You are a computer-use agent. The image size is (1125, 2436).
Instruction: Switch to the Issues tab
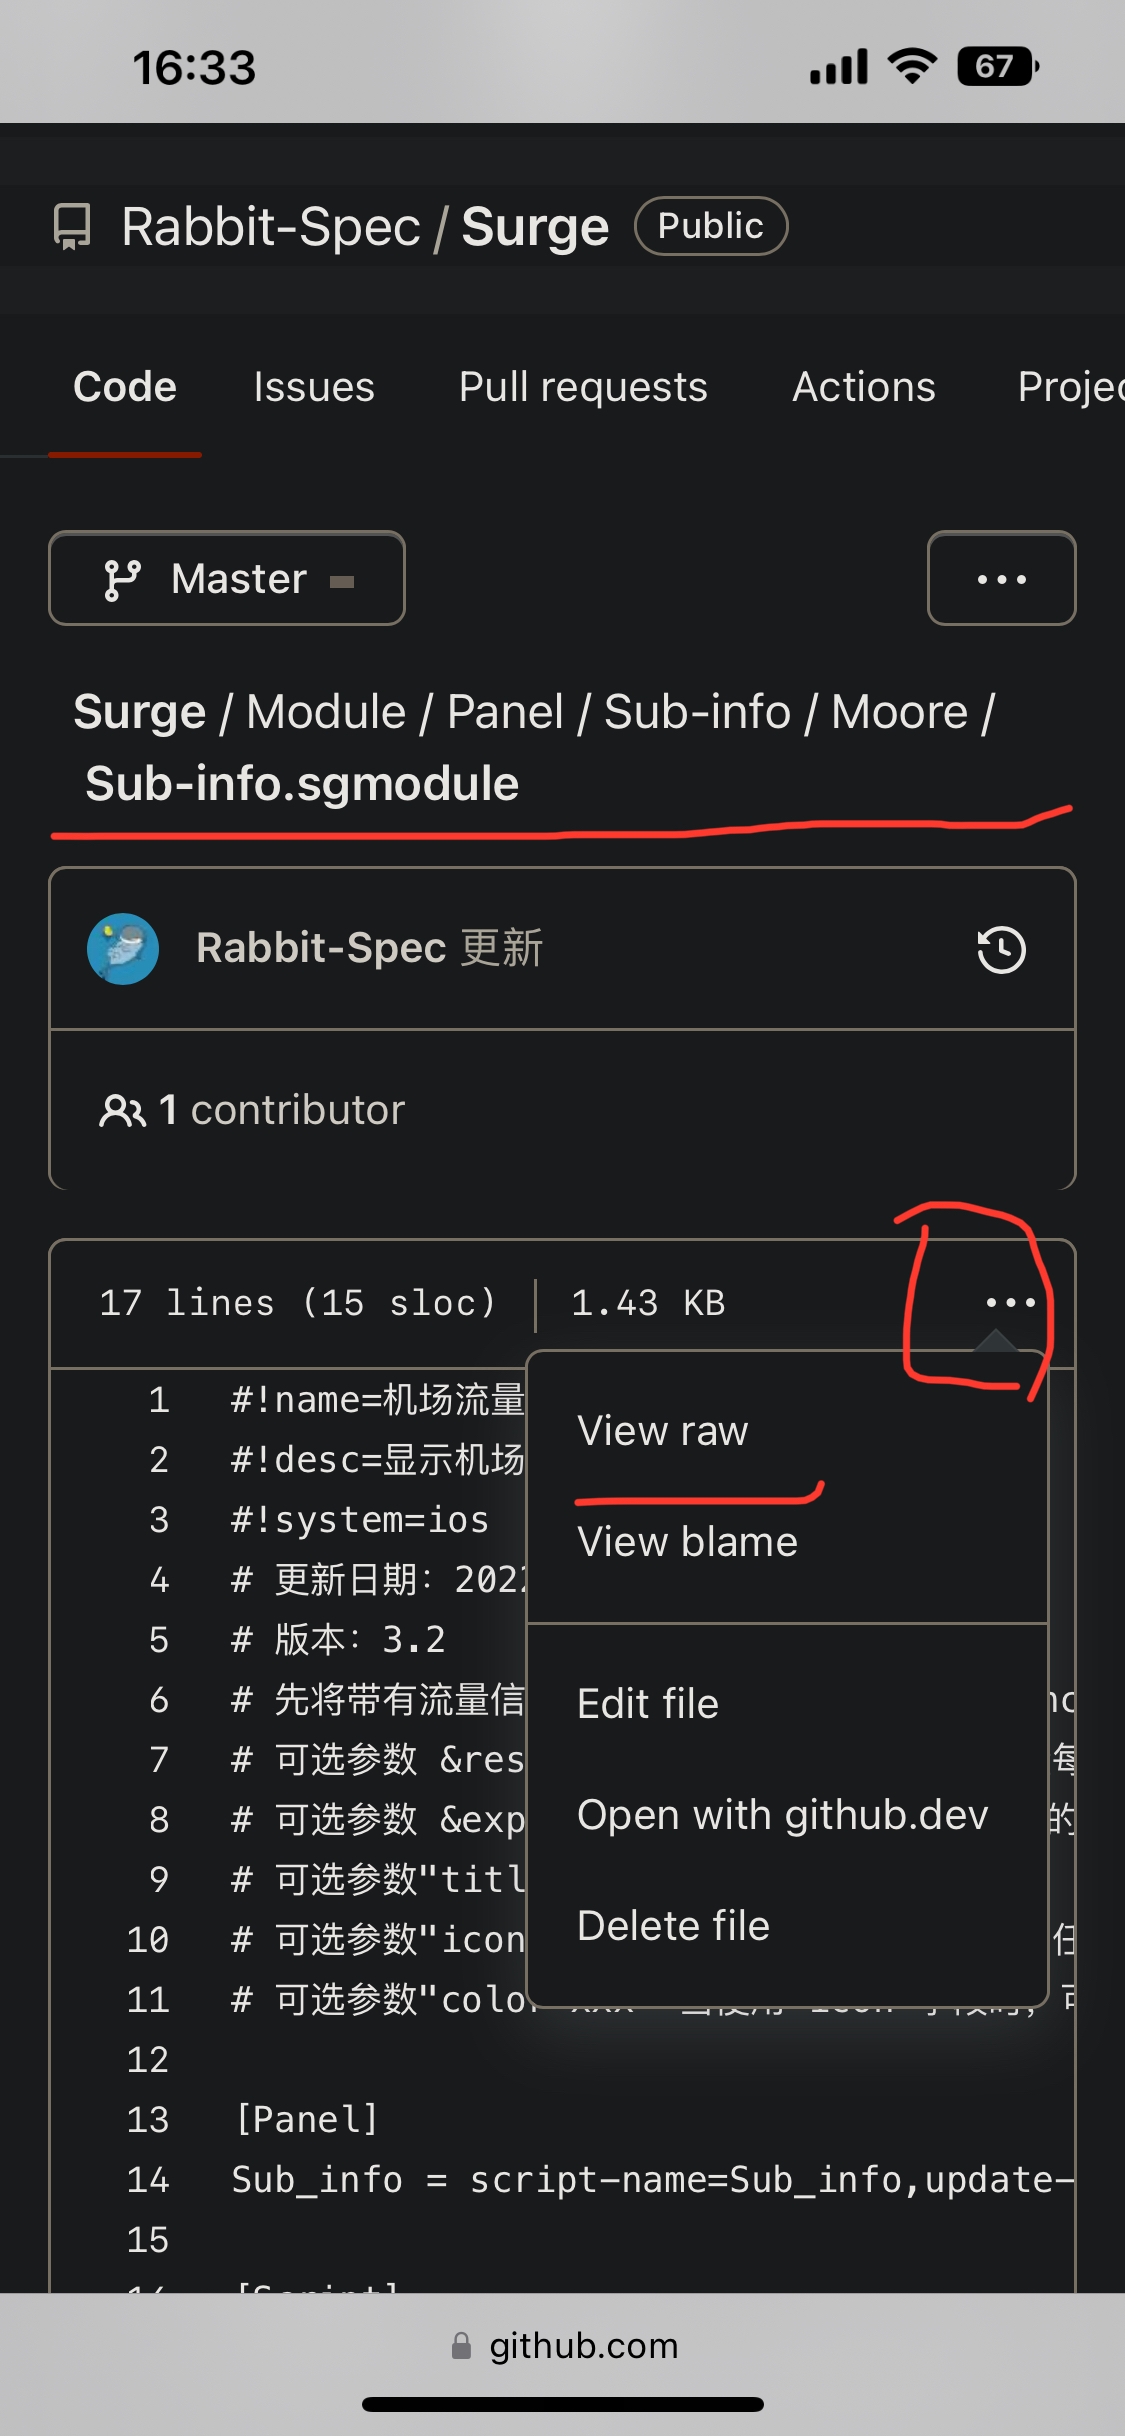point(314,387)
